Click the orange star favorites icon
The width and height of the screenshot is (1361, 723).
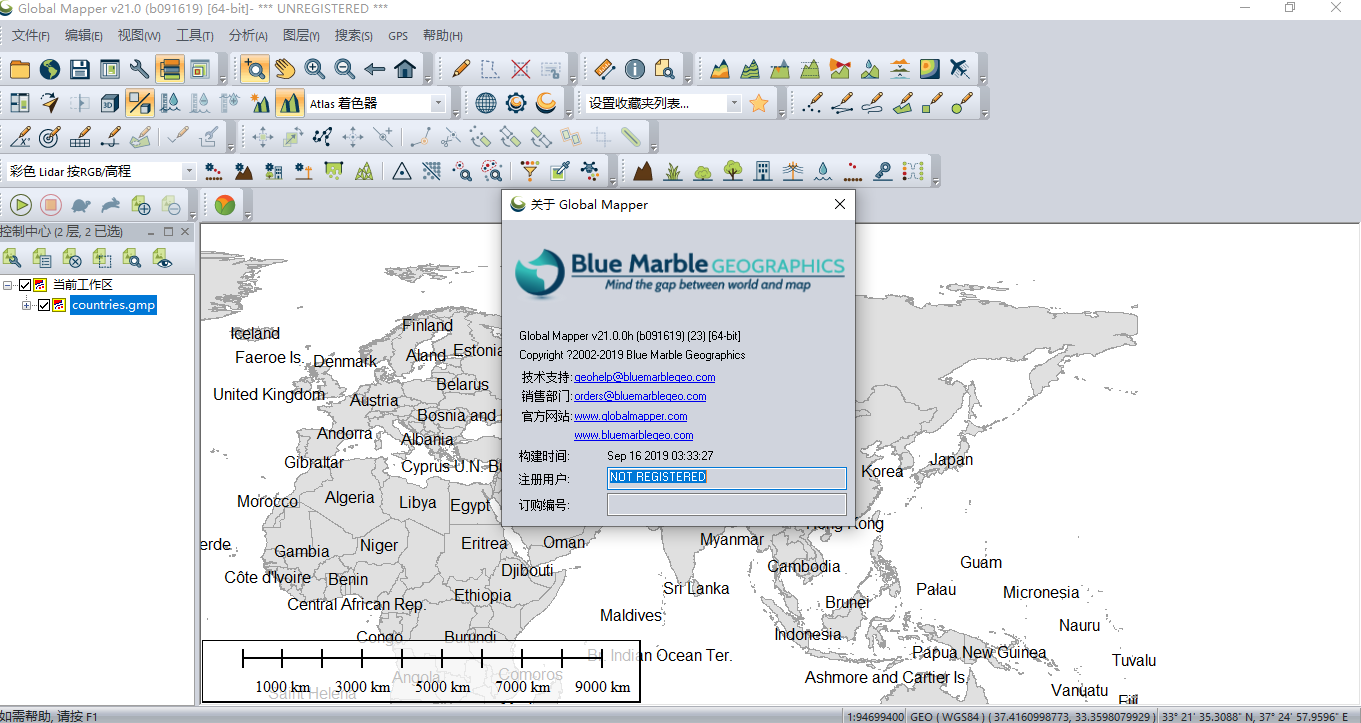tap(759, 102)
